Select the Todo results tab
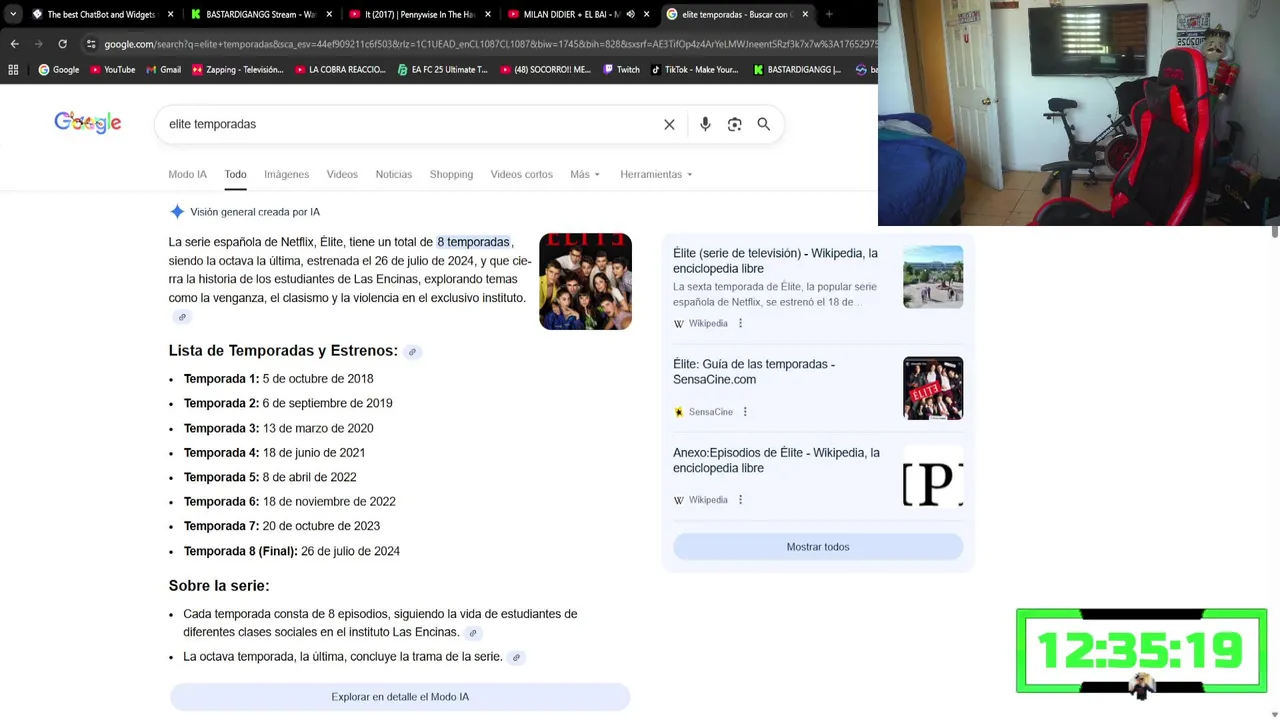 pyautogui.click(x=235, y=174)
